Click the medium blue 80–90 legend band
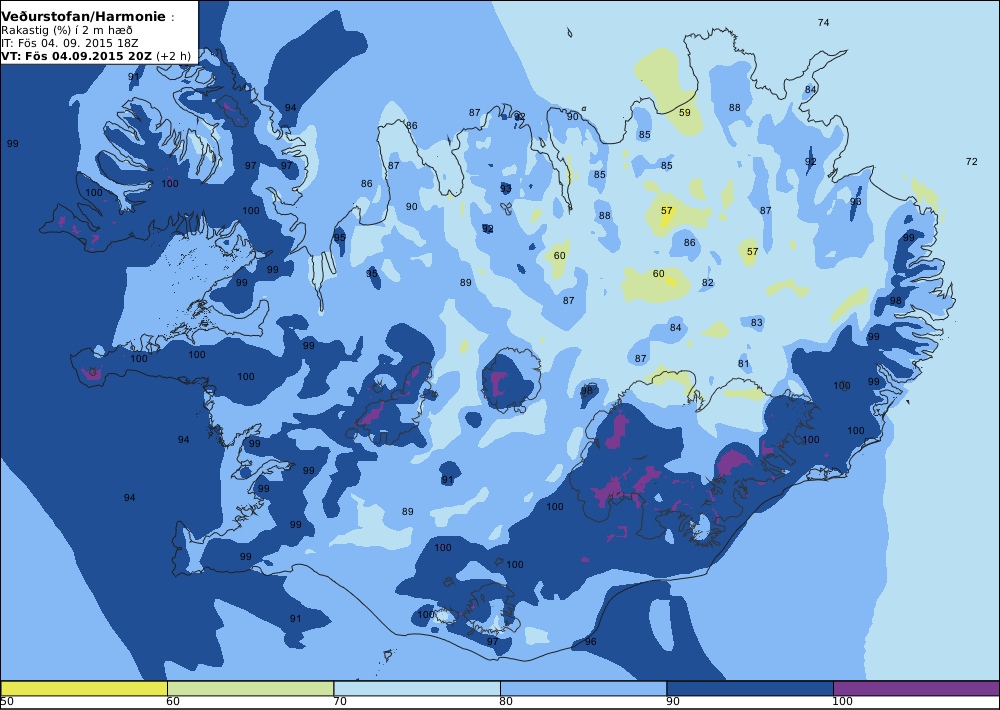Viewport: 1000px width, 710px height. tap(583, 688)
